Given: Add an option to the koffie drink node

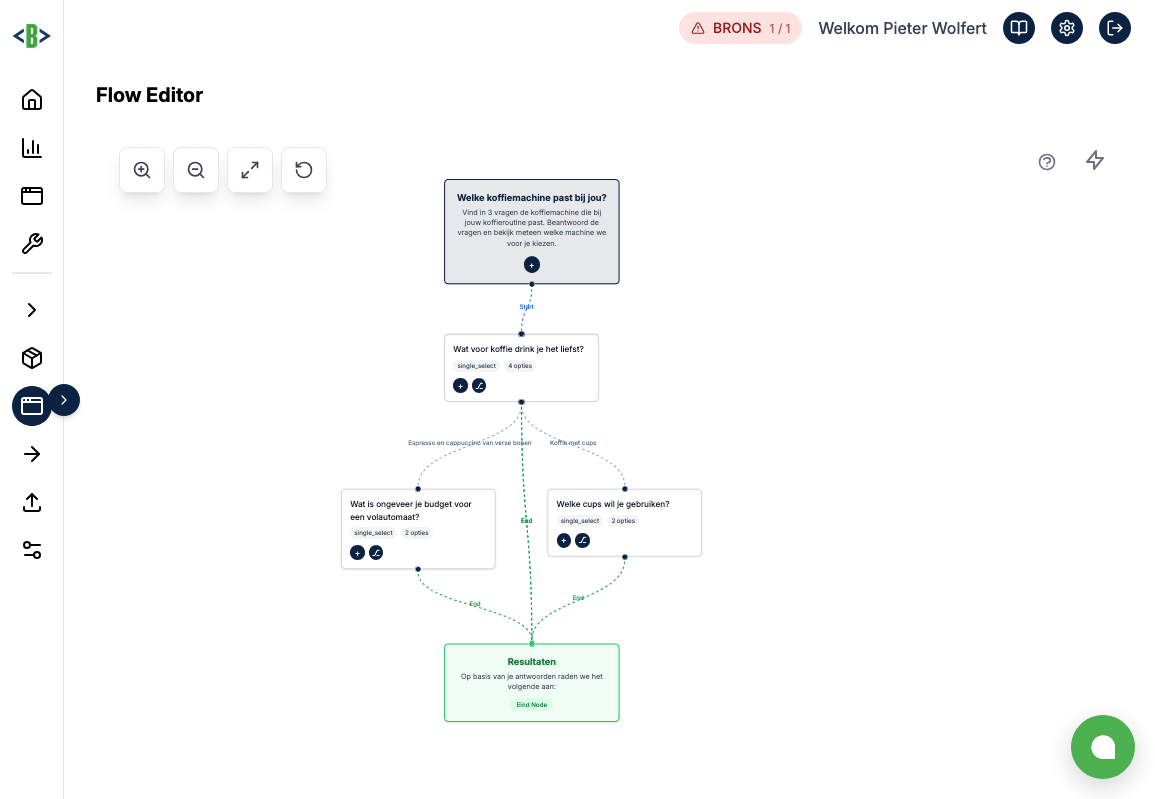Looking at the screenshot, I should tap(461, 385).
